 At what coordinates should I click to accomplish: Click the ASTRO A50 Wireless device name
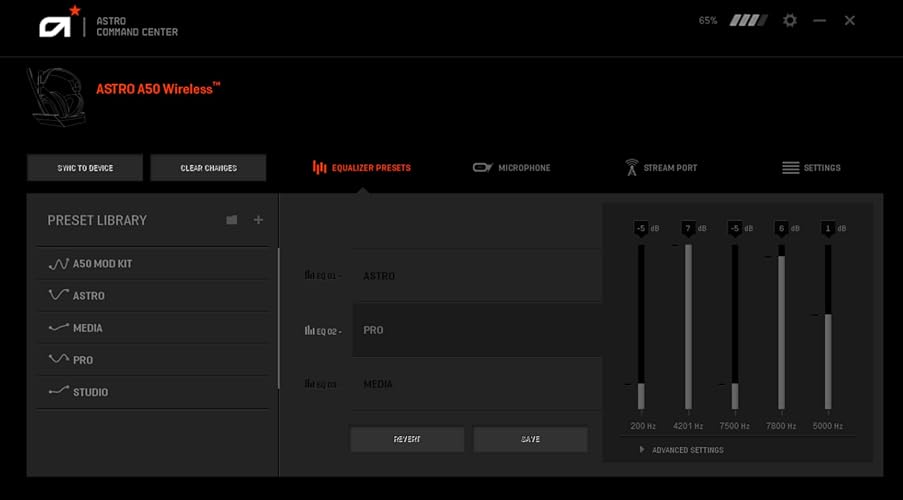[x=158, y=89]
